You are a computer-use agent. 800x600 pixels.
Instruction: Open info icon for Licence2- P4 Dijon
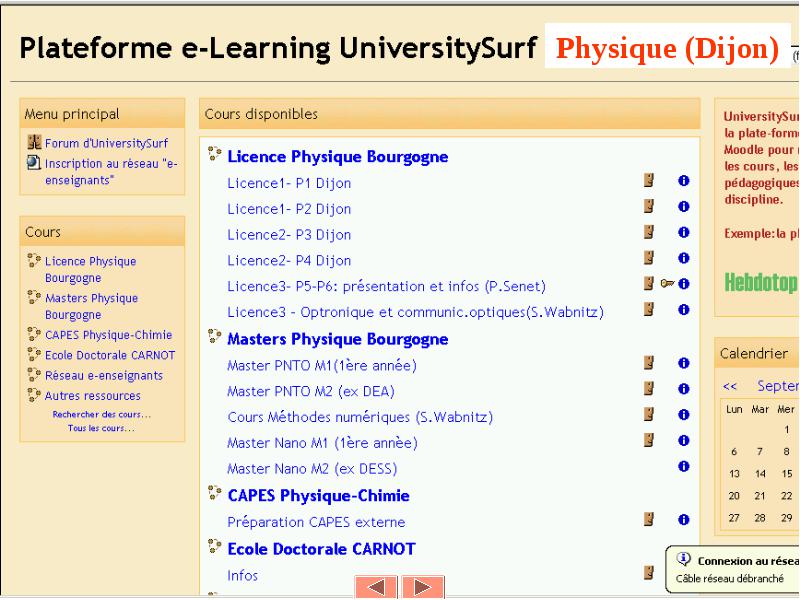point(684,258)
